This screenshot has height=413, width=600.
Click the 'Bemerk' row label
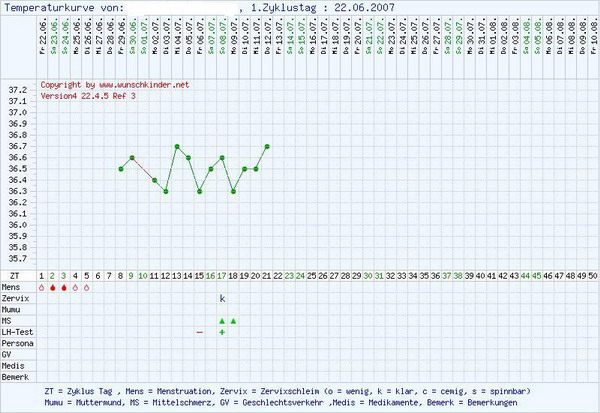pos(16,376)
